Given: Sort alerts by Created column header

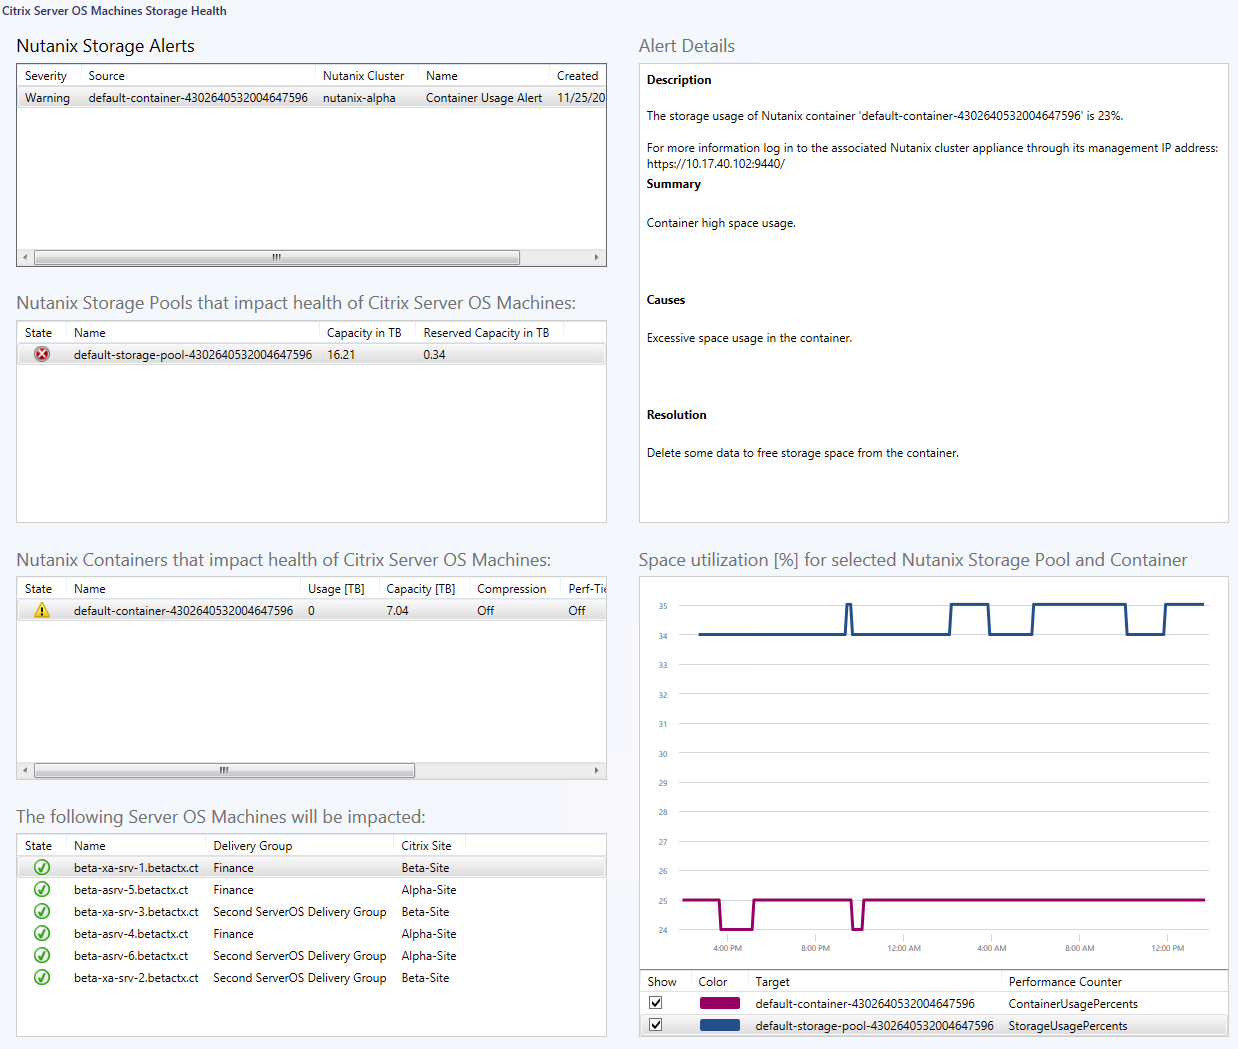Looking at the screenshot, I should tap(577, 76).
